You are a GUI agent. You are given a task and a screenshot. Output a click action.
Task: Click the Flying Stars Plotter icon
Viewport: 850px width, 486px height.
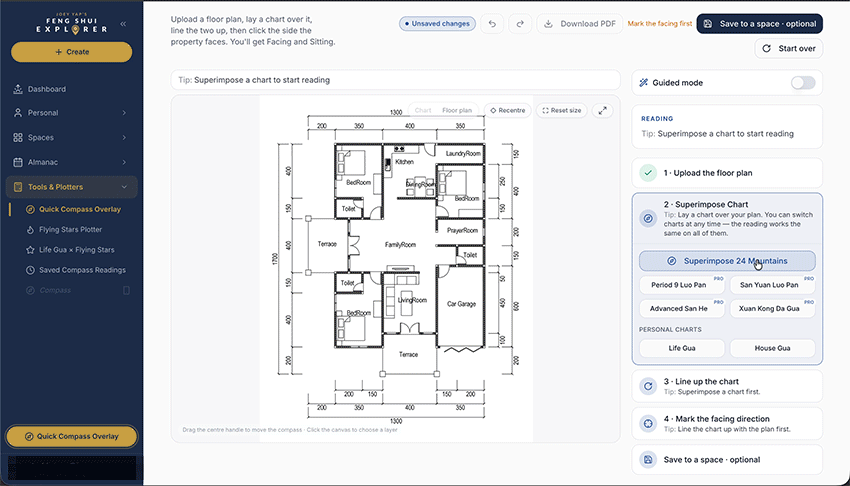pos(30,230)
